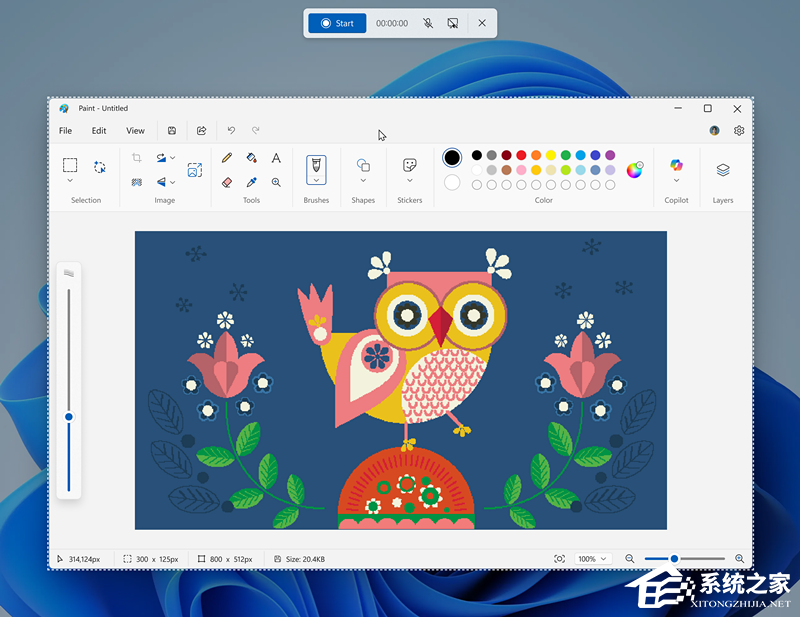Mute microphone in recording bar

point(427,22)
